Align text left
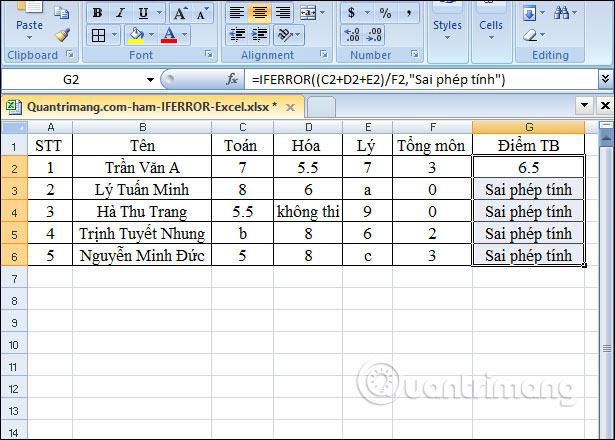This screenshot has width=615, height=440. pos(237,13)
